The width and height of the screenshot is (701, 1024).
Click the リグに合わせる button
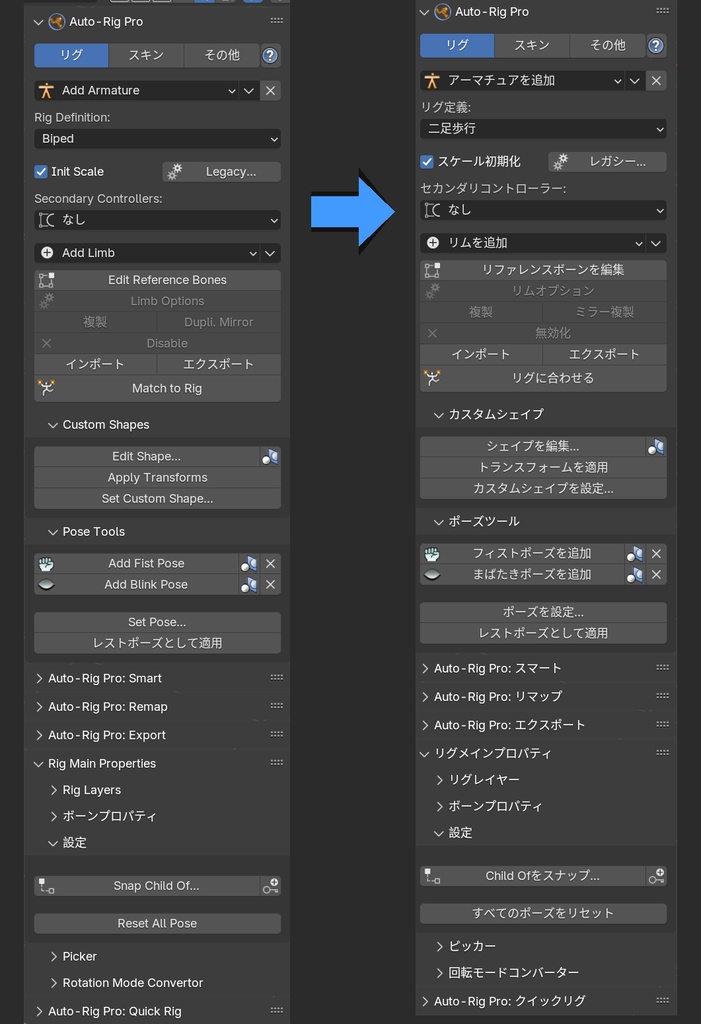(543, 378)
